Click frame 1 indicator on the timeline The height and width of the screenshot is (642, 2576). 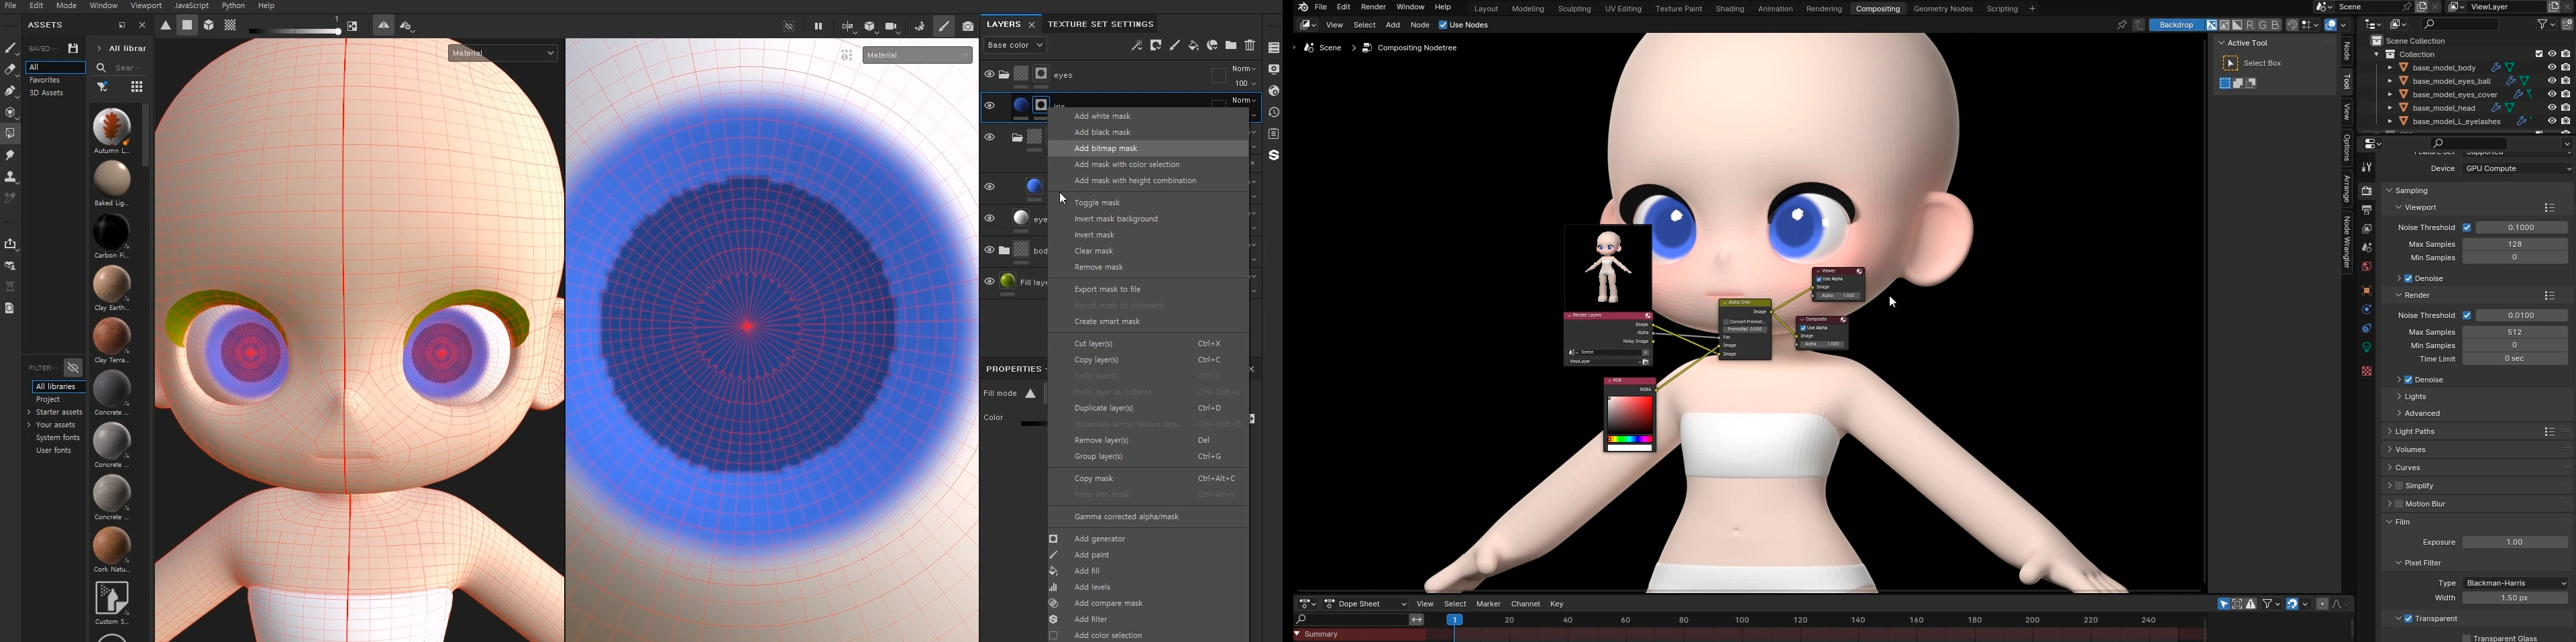pos(1455,619)
